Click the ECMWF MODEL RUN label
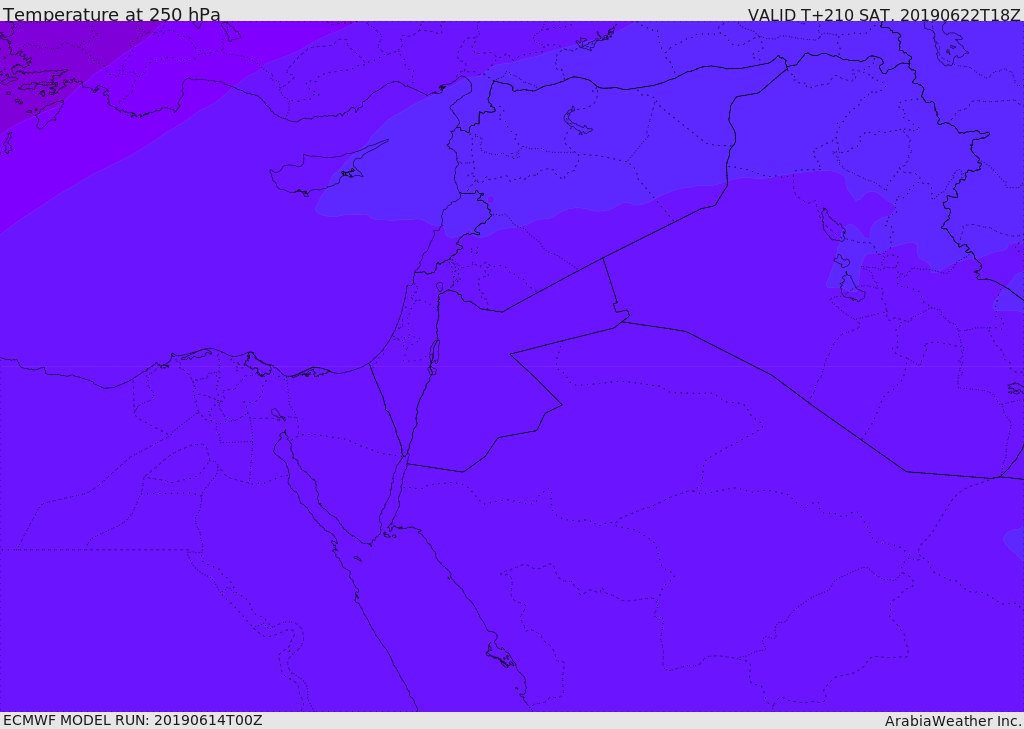The height and width of the screenshot is (729, 1024). [133, 720]
